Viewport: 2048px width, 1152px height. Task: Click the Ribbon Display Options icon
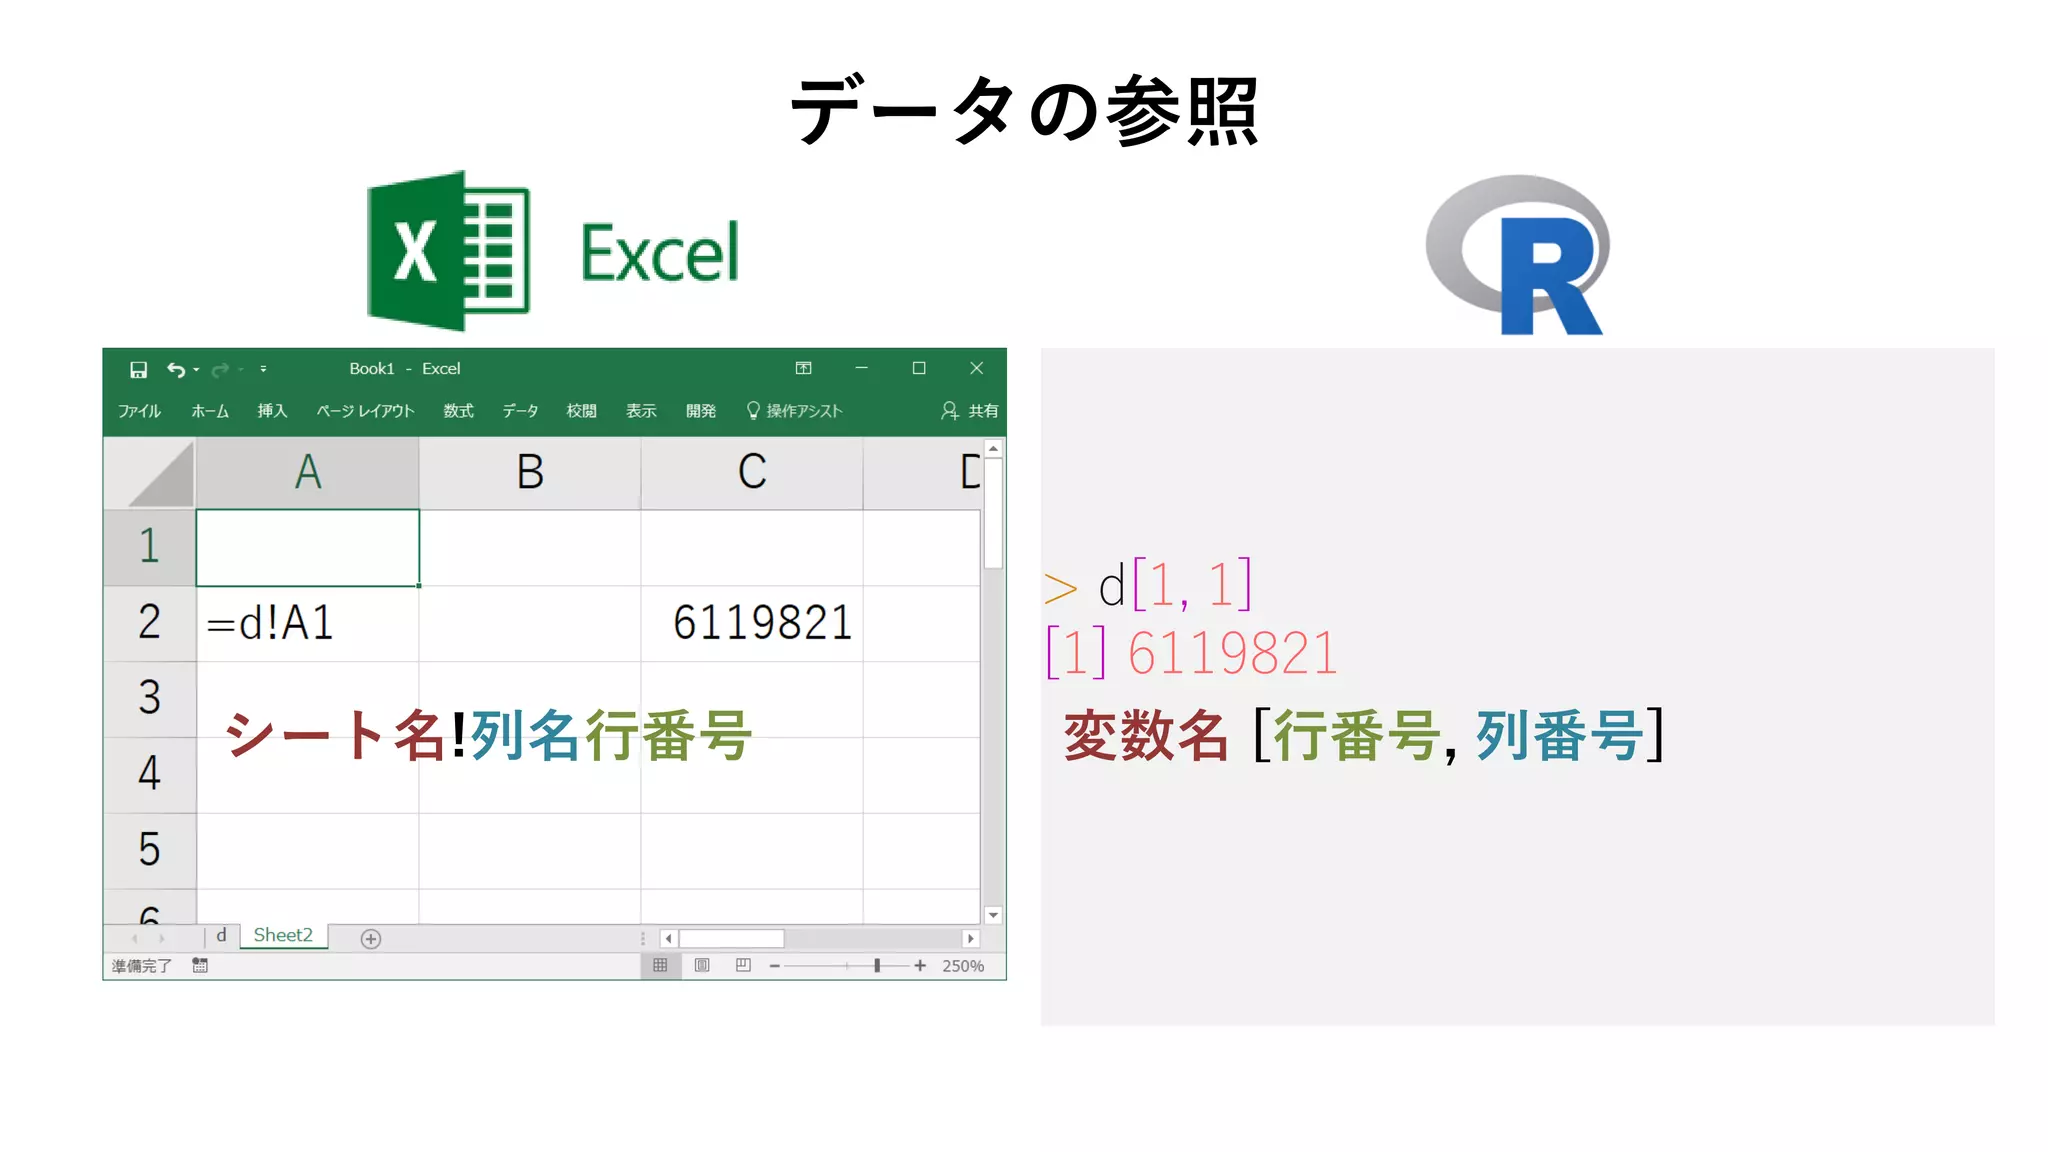point(803,368)
